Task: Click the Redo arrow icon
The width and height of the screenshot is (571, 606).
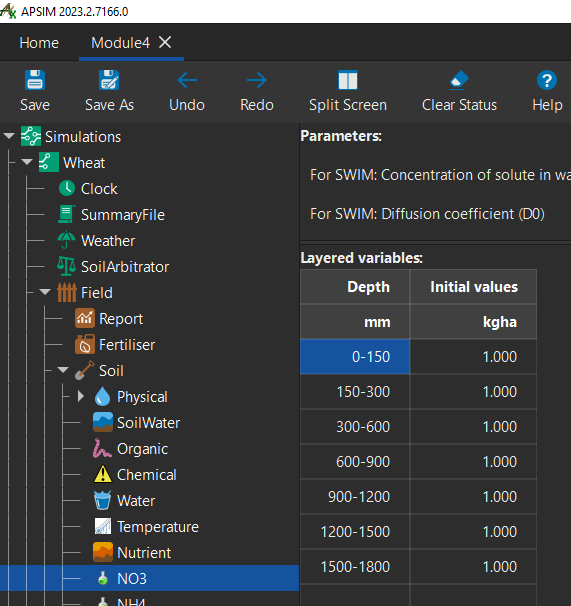Action: pyautogui.click(x=257, y=80)
